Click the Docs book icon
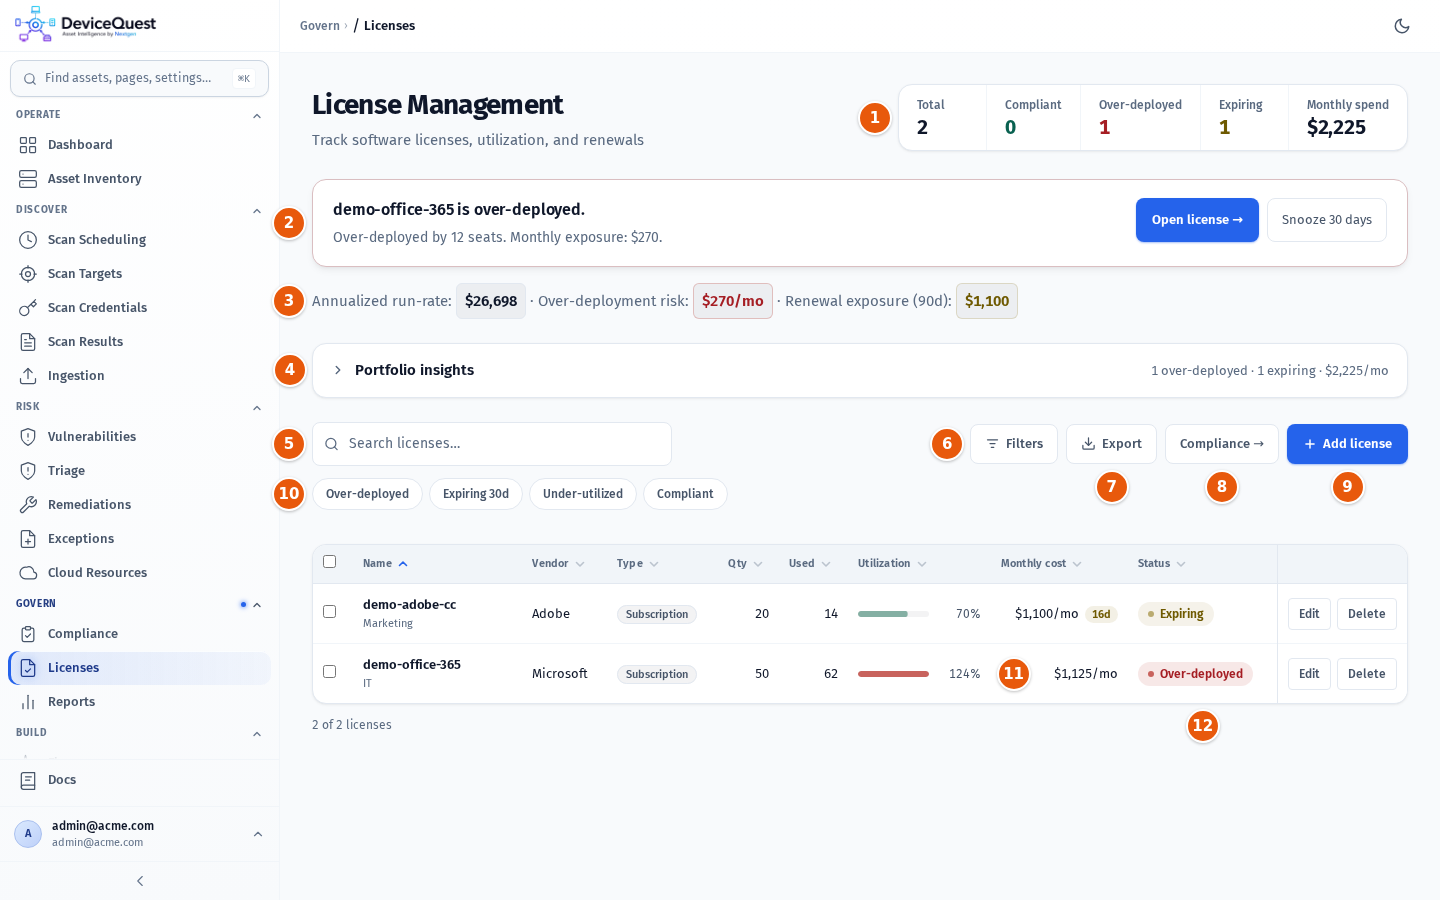The image size is (1440, 900). pos(28,780)
